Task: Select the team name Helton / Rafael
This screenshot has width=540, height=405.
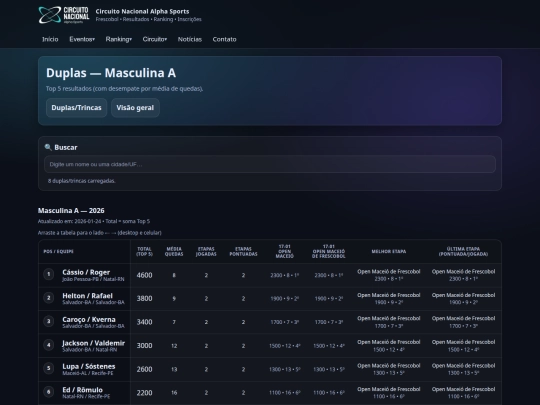Action: point(87,295)
